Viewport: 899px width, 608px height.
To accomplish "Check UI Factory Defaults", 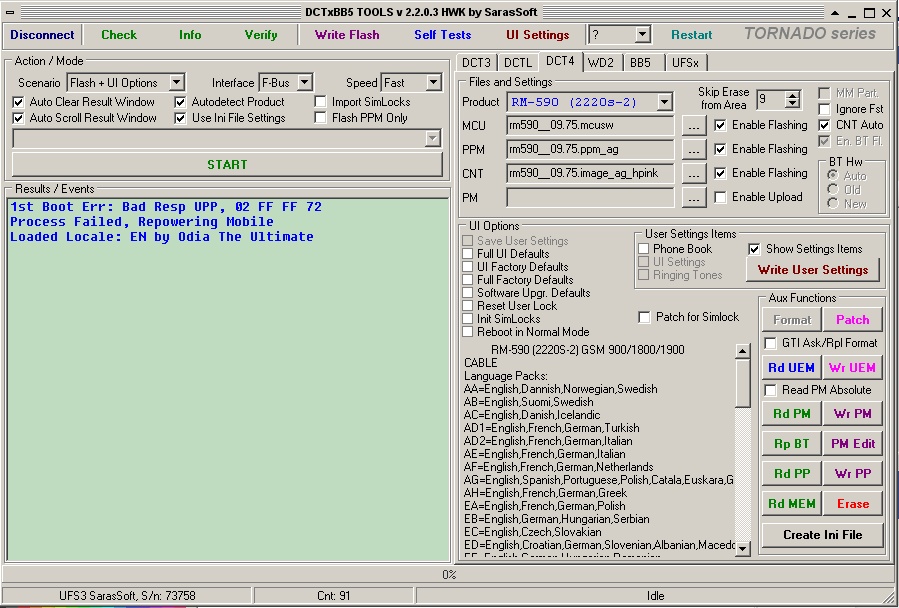I will click(x=468, y=267).
